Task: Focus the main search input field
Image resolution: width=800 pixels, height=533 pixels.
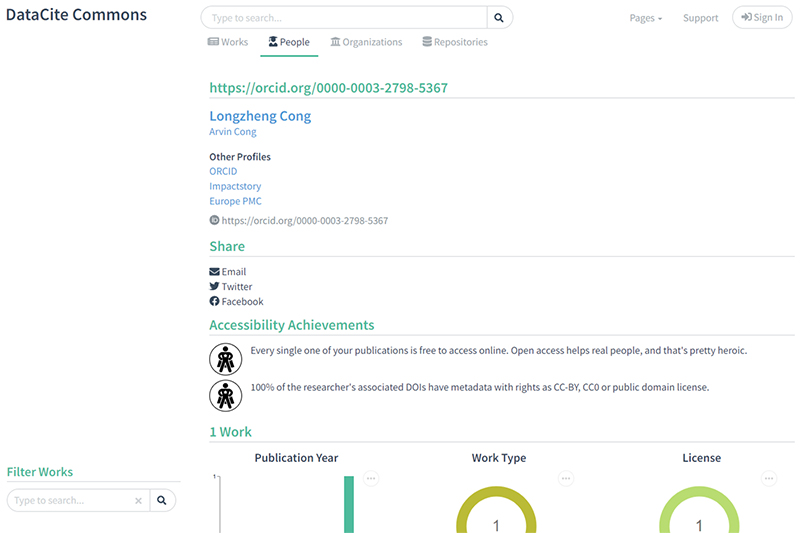Action: pos(345,18)
